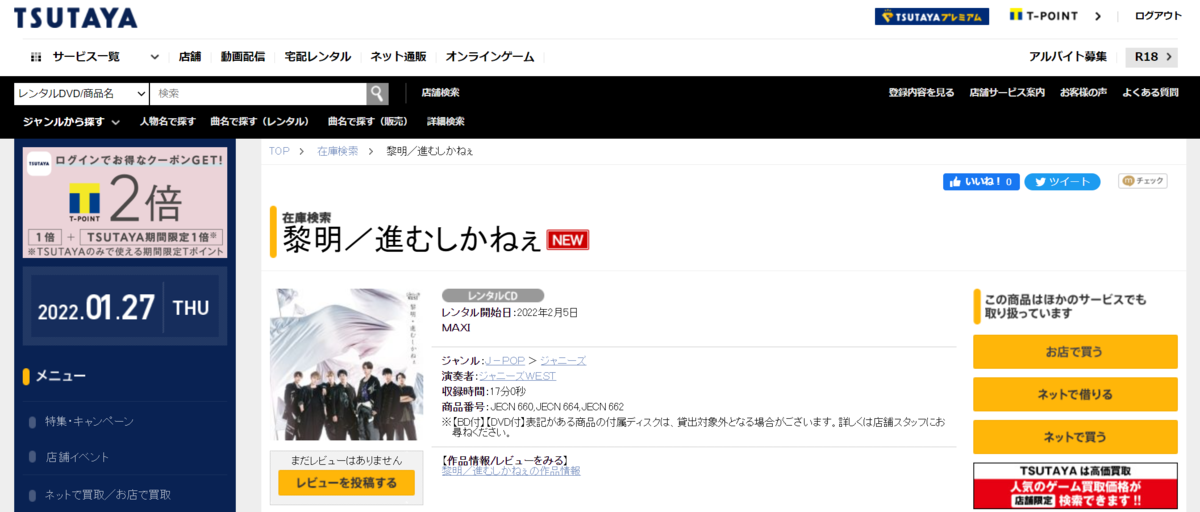Click 店舗サービス案内
Viewport: 1200px width, 512px height.
[x=1007, y=93]
